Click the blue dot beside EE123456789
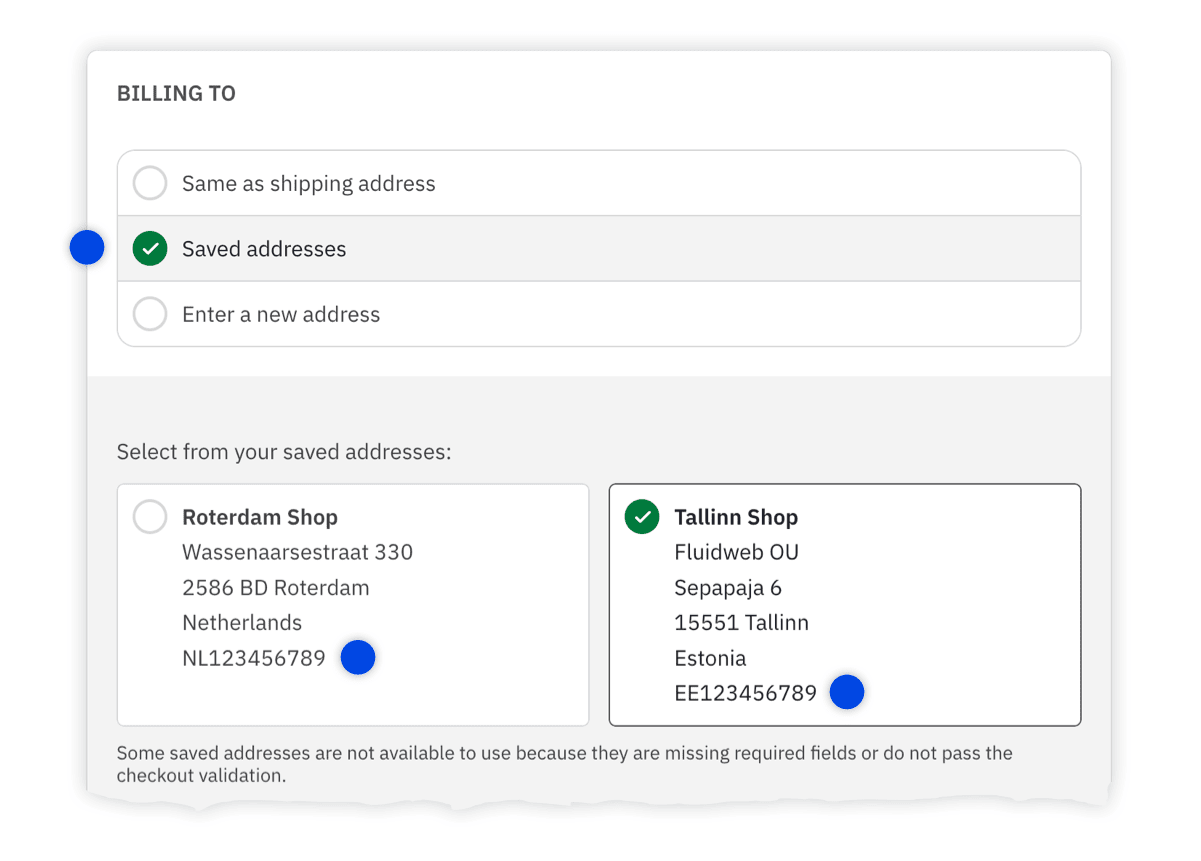Viewport: 1201px width, 861px height. (x=847, y=691)
